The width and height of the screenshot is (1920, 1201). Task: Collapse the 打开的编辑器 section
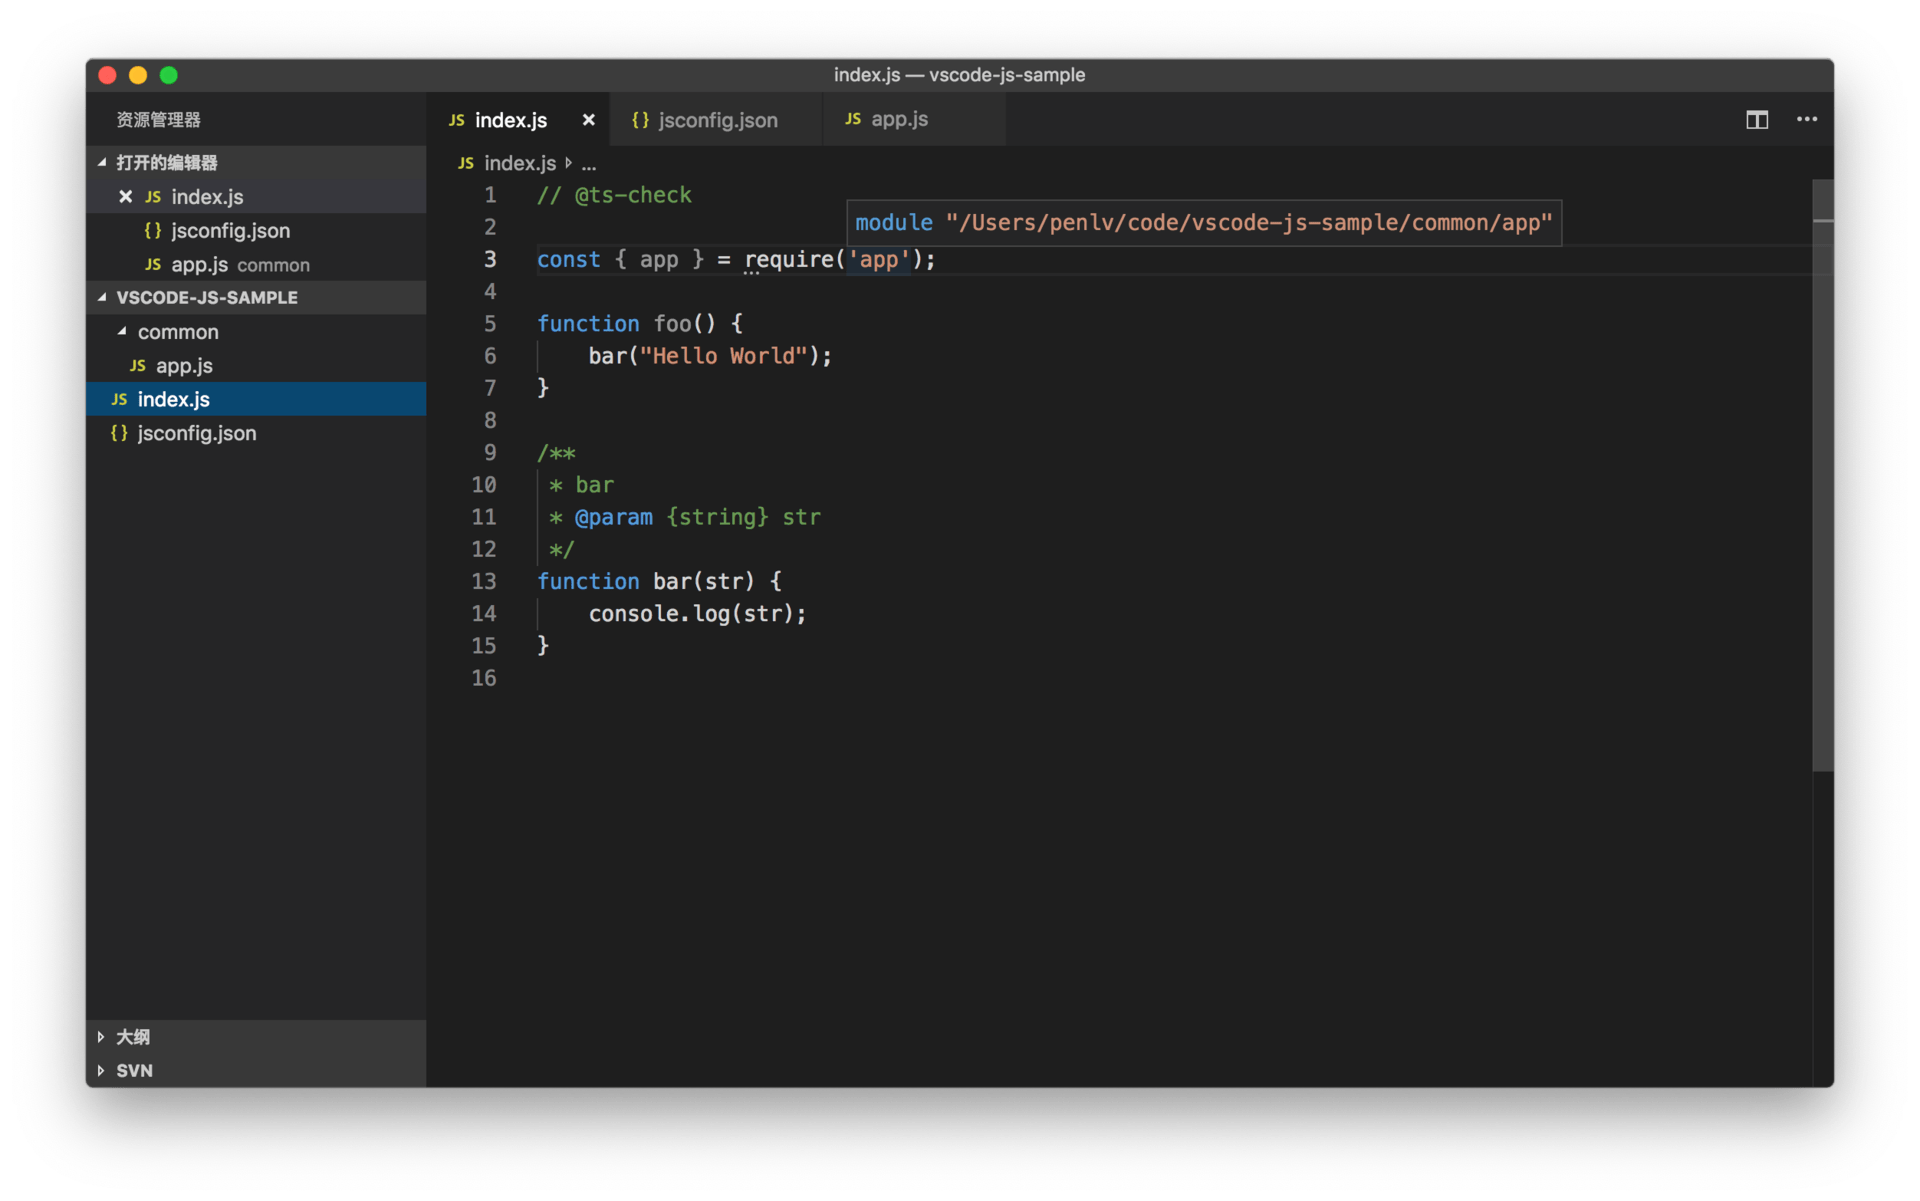(x=257, y=163)
